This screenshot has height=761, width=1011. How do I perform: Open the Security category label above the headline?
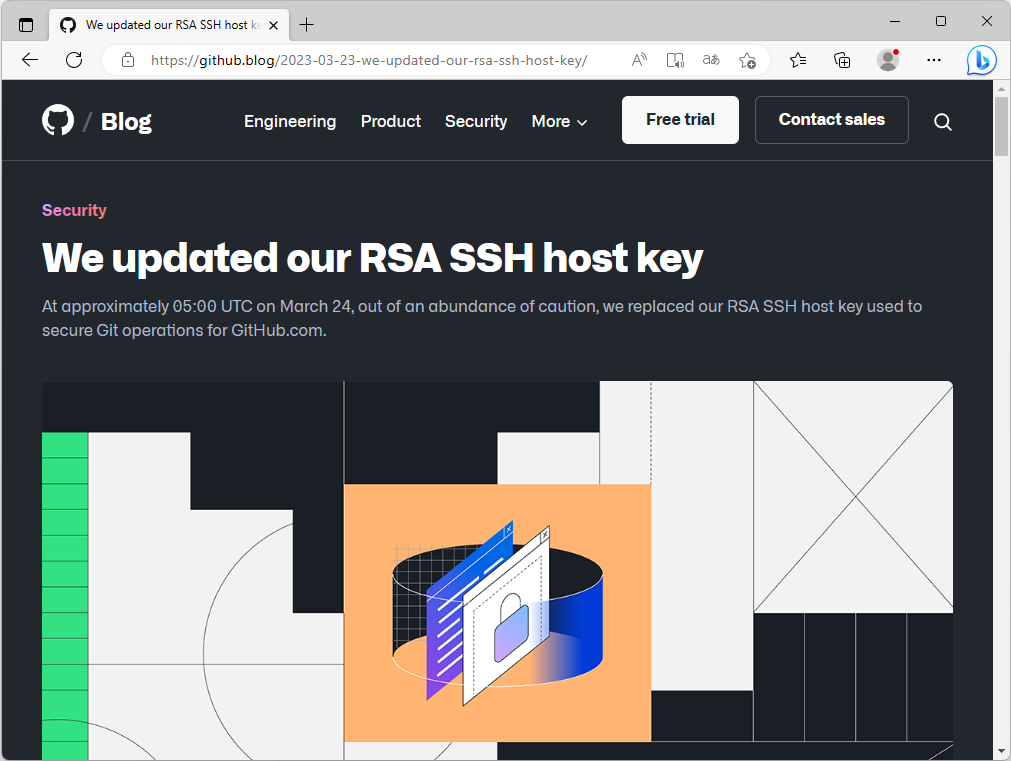pyautogui.click(x=74, y=210)
